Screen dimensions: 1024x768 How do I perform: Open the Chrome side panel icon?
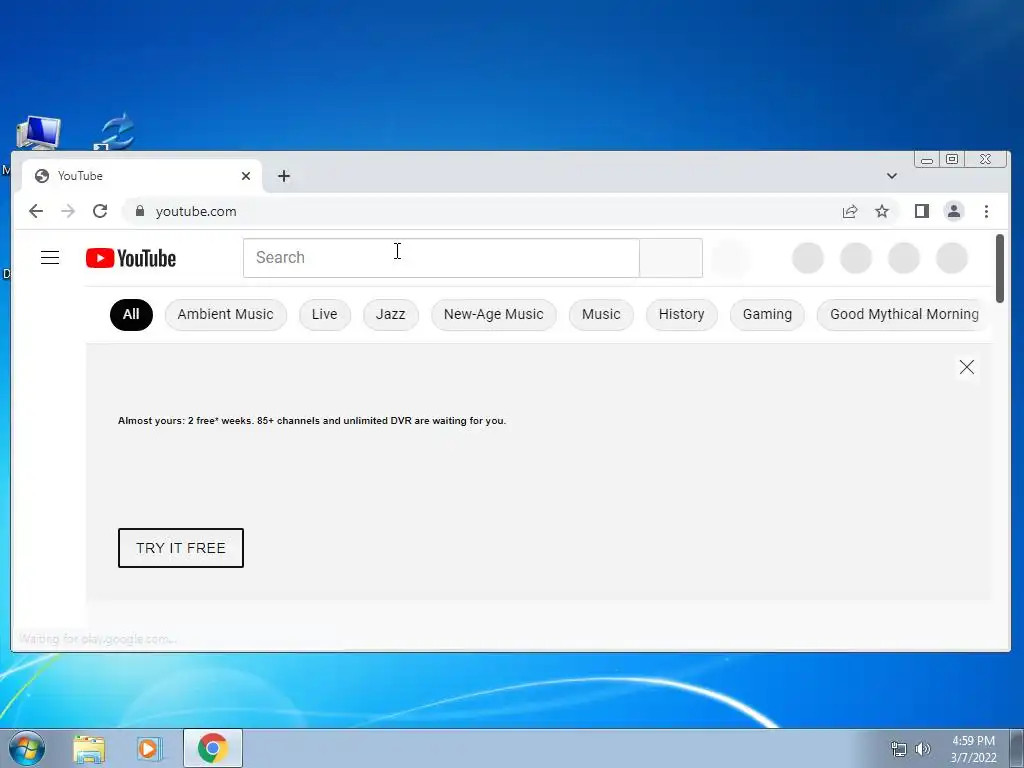[x=921, y=211]
